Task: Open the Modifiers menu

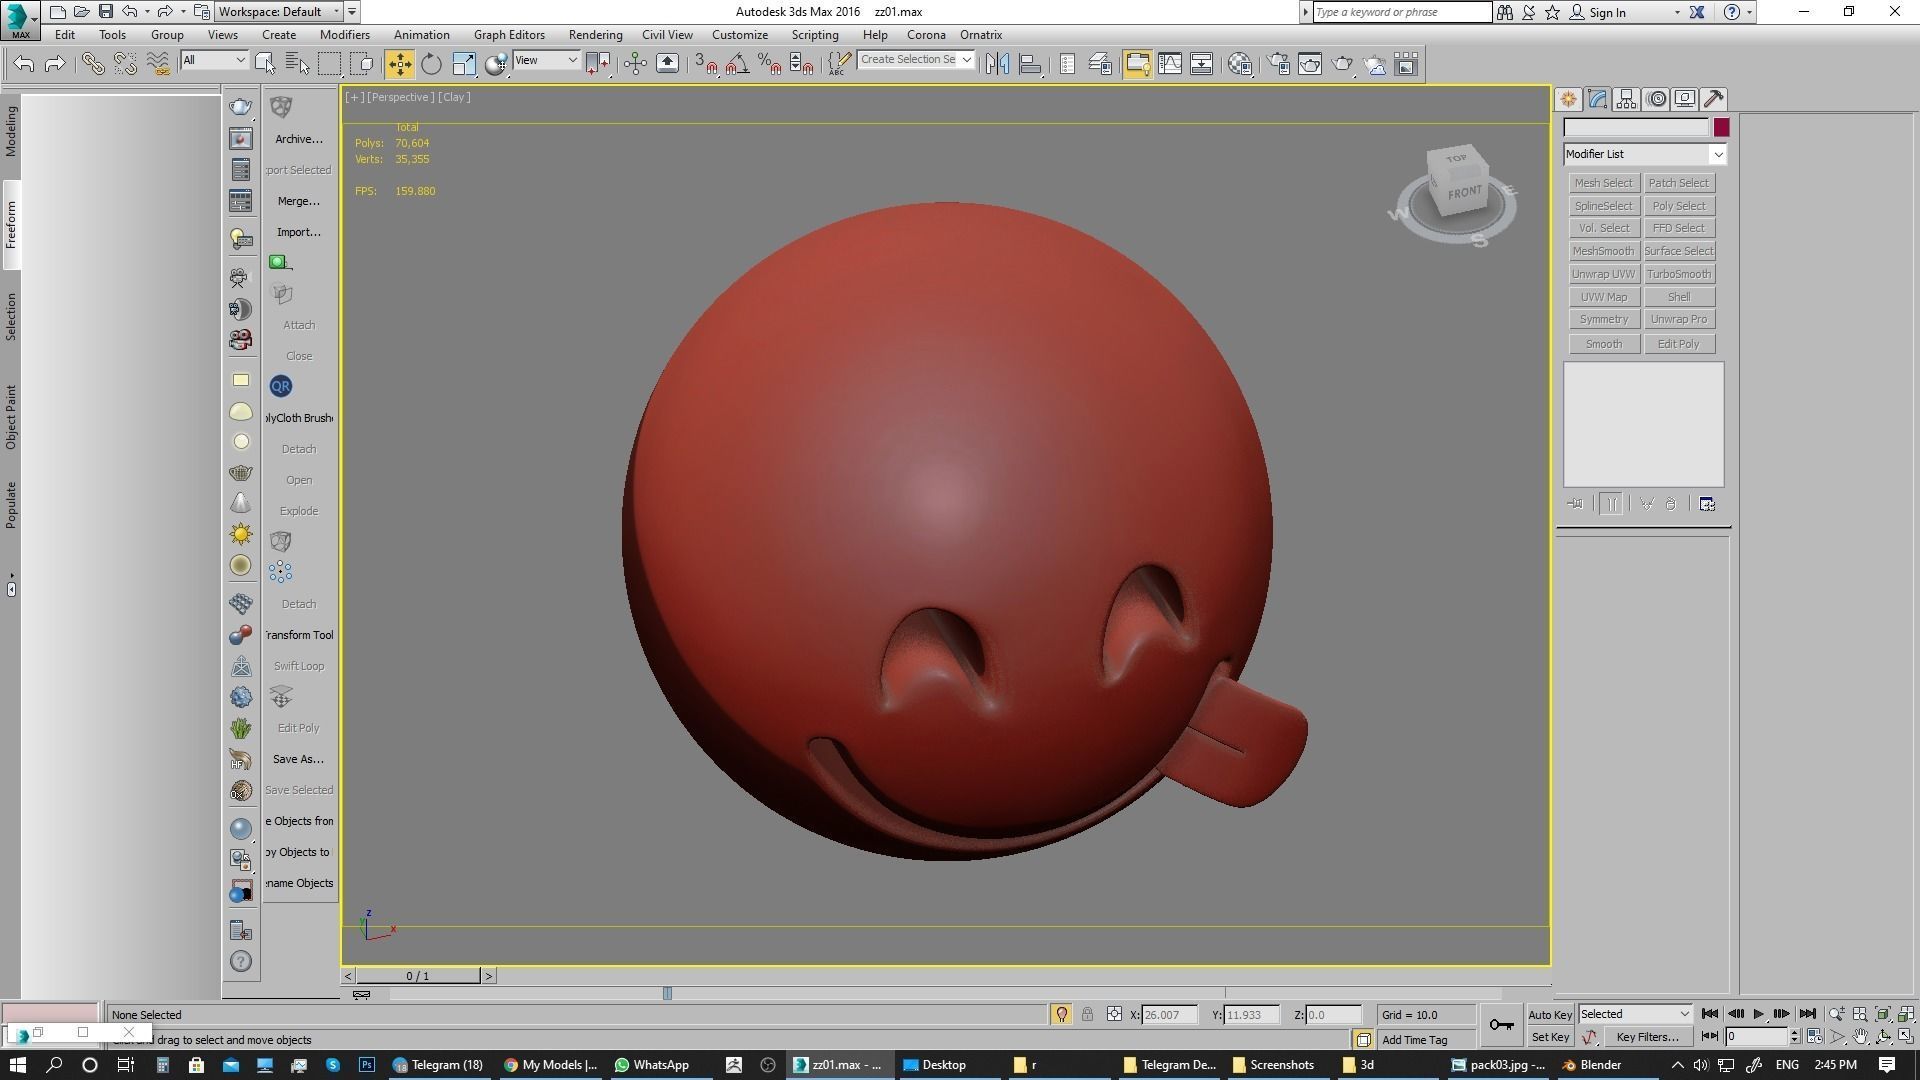Action: click(344, 34)
